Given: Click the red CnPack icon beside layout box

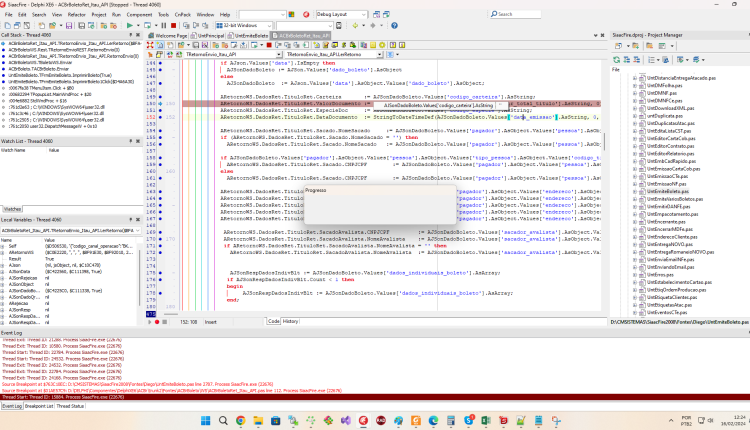Looking at the screenshot, I should point(306,14).
